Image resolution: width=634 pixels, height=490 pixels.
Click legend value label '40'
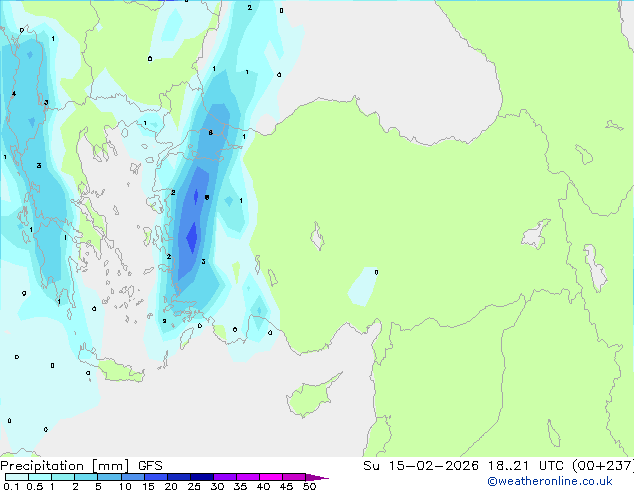(263, 486)
